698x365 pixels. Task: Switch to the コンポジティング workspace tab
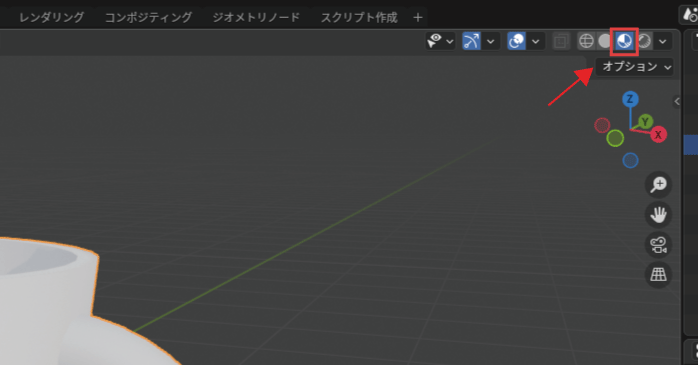click(148, 17)
